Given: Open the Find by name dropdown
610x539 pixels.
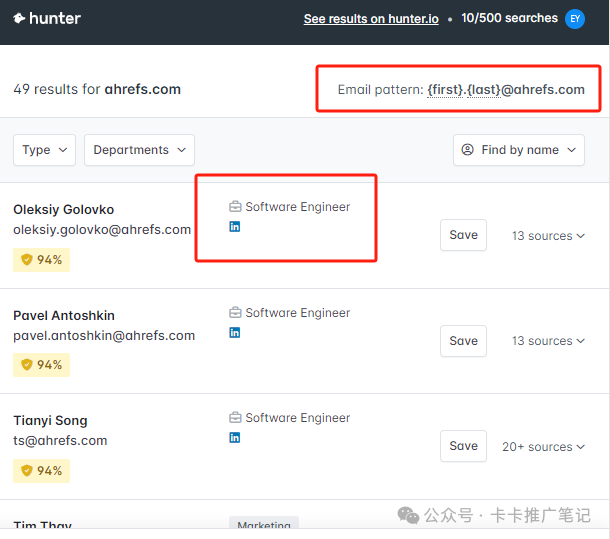Looking at the screenshot, I should click(x=519, y=150).
